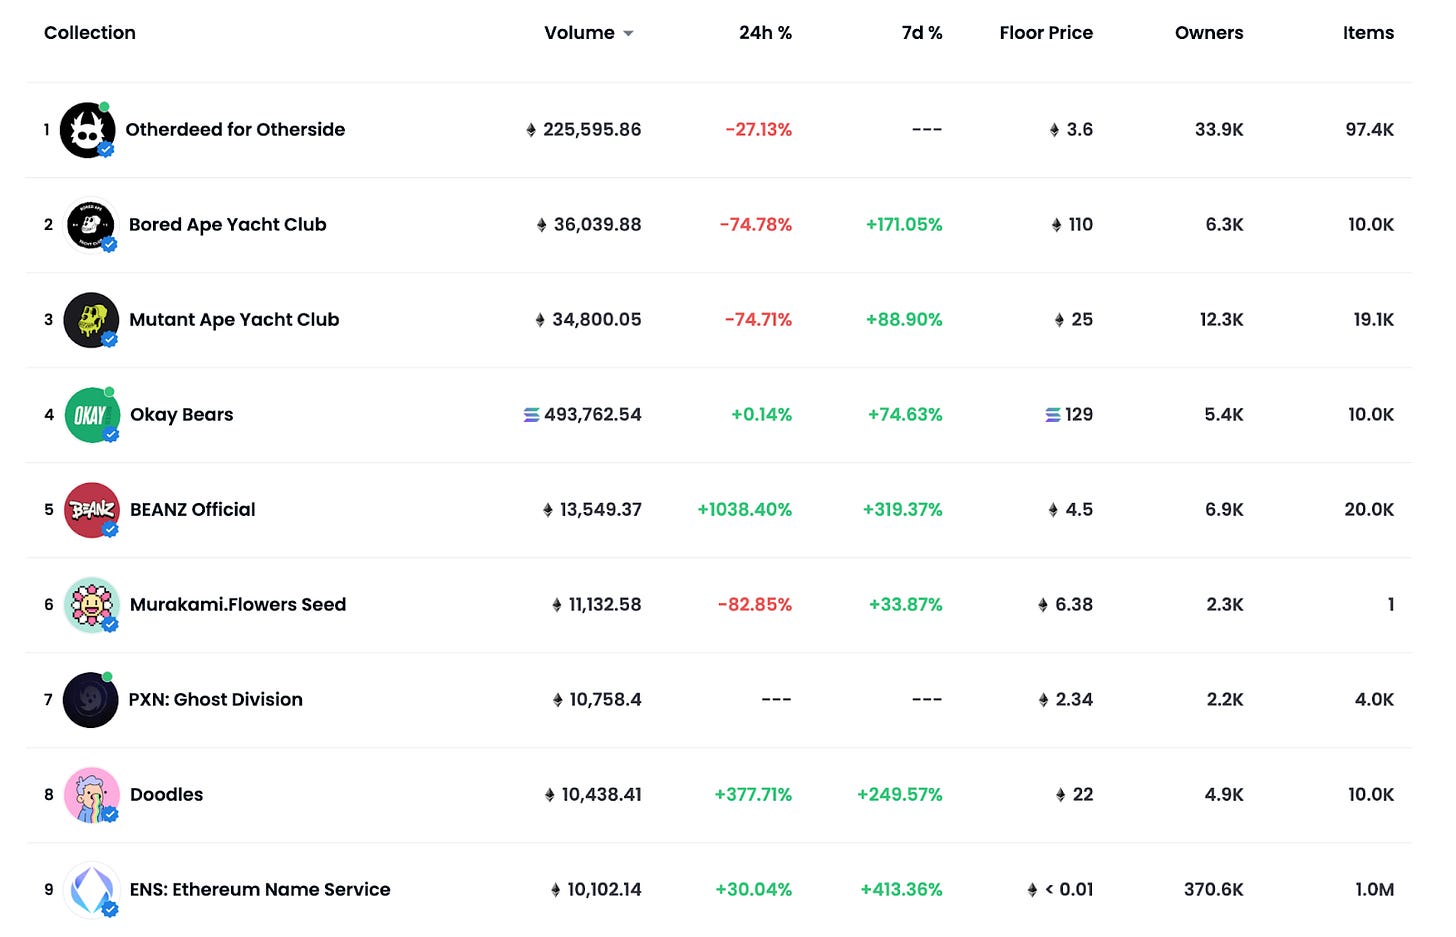Open Okay Bears collection name
The height and width of the screenshot is (937, 1456).
(x=182, y=415)
